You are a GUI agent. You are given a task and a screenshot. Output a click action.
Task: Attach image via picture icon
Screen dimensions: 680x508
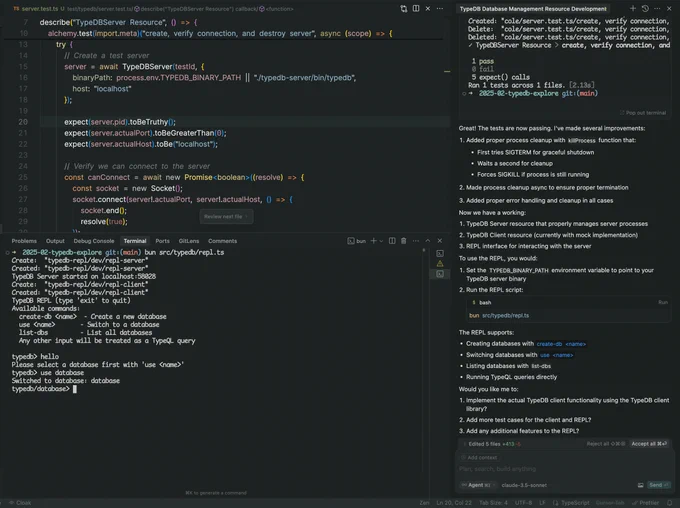point(641,485)
